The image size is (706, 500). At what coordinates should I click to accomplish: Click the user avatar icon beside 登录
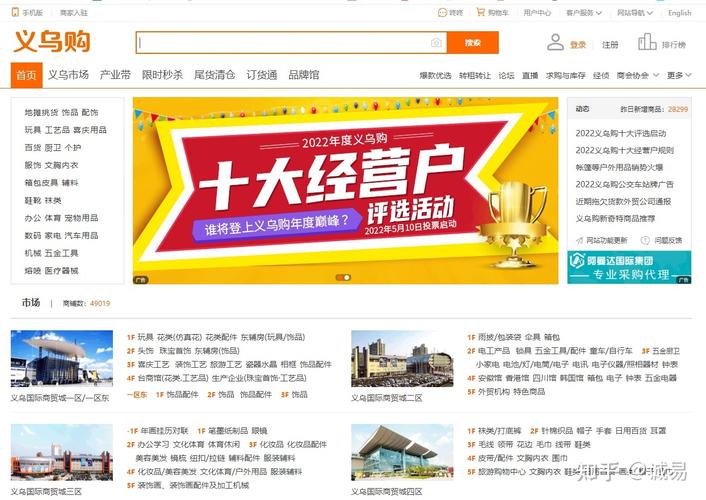pos(555,43)
